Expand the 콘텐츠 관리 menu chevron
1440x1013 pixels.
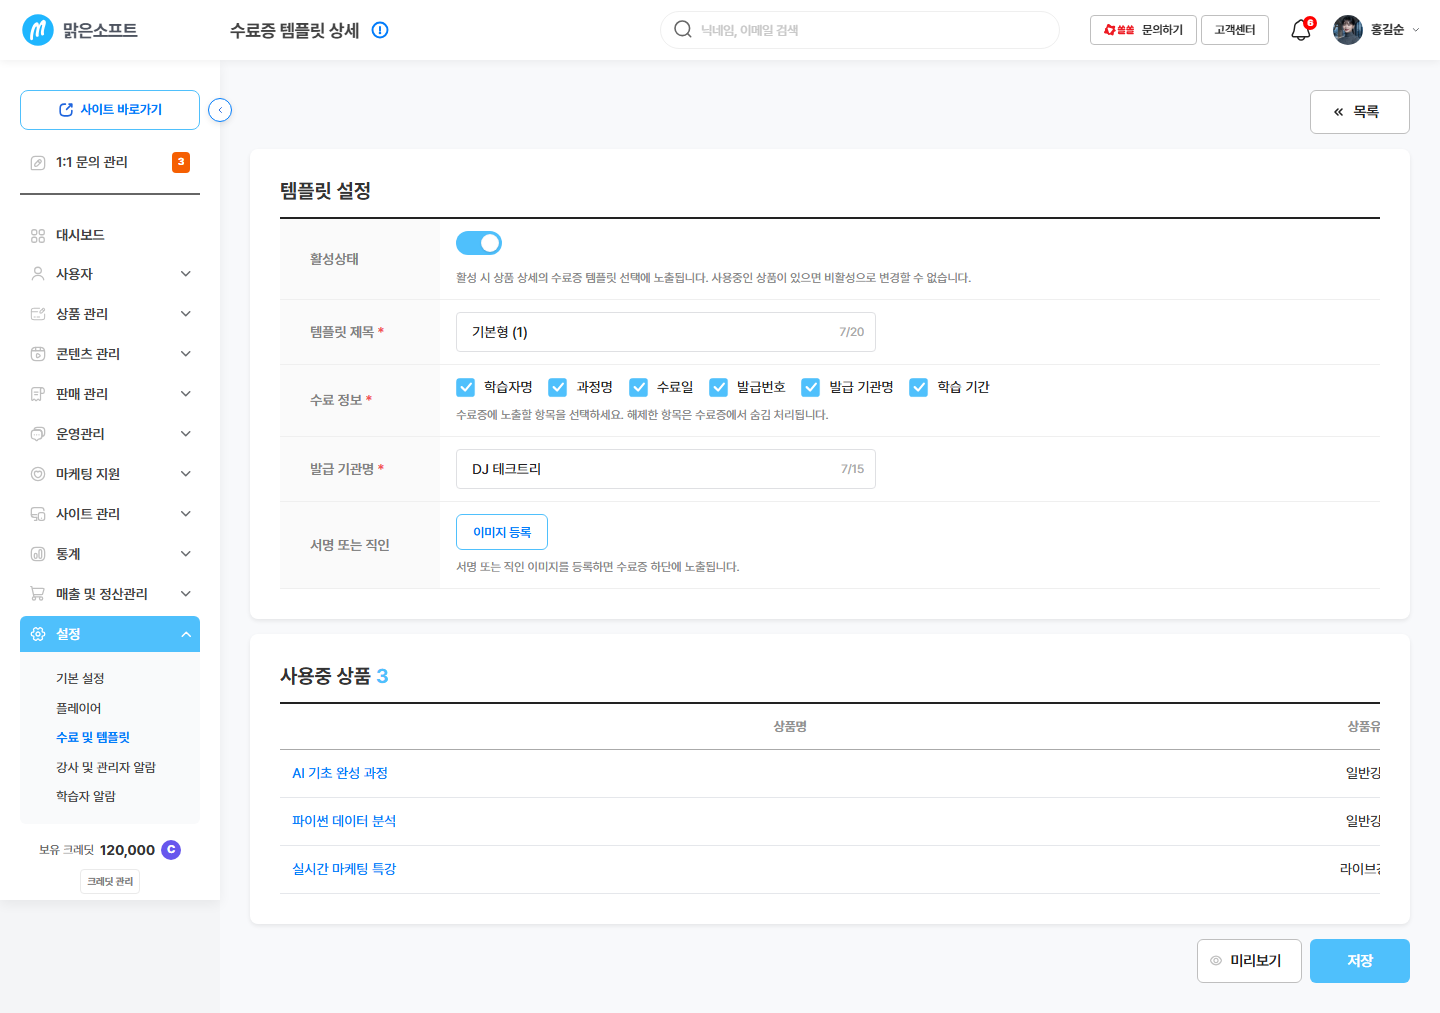[x=186, y=354]
